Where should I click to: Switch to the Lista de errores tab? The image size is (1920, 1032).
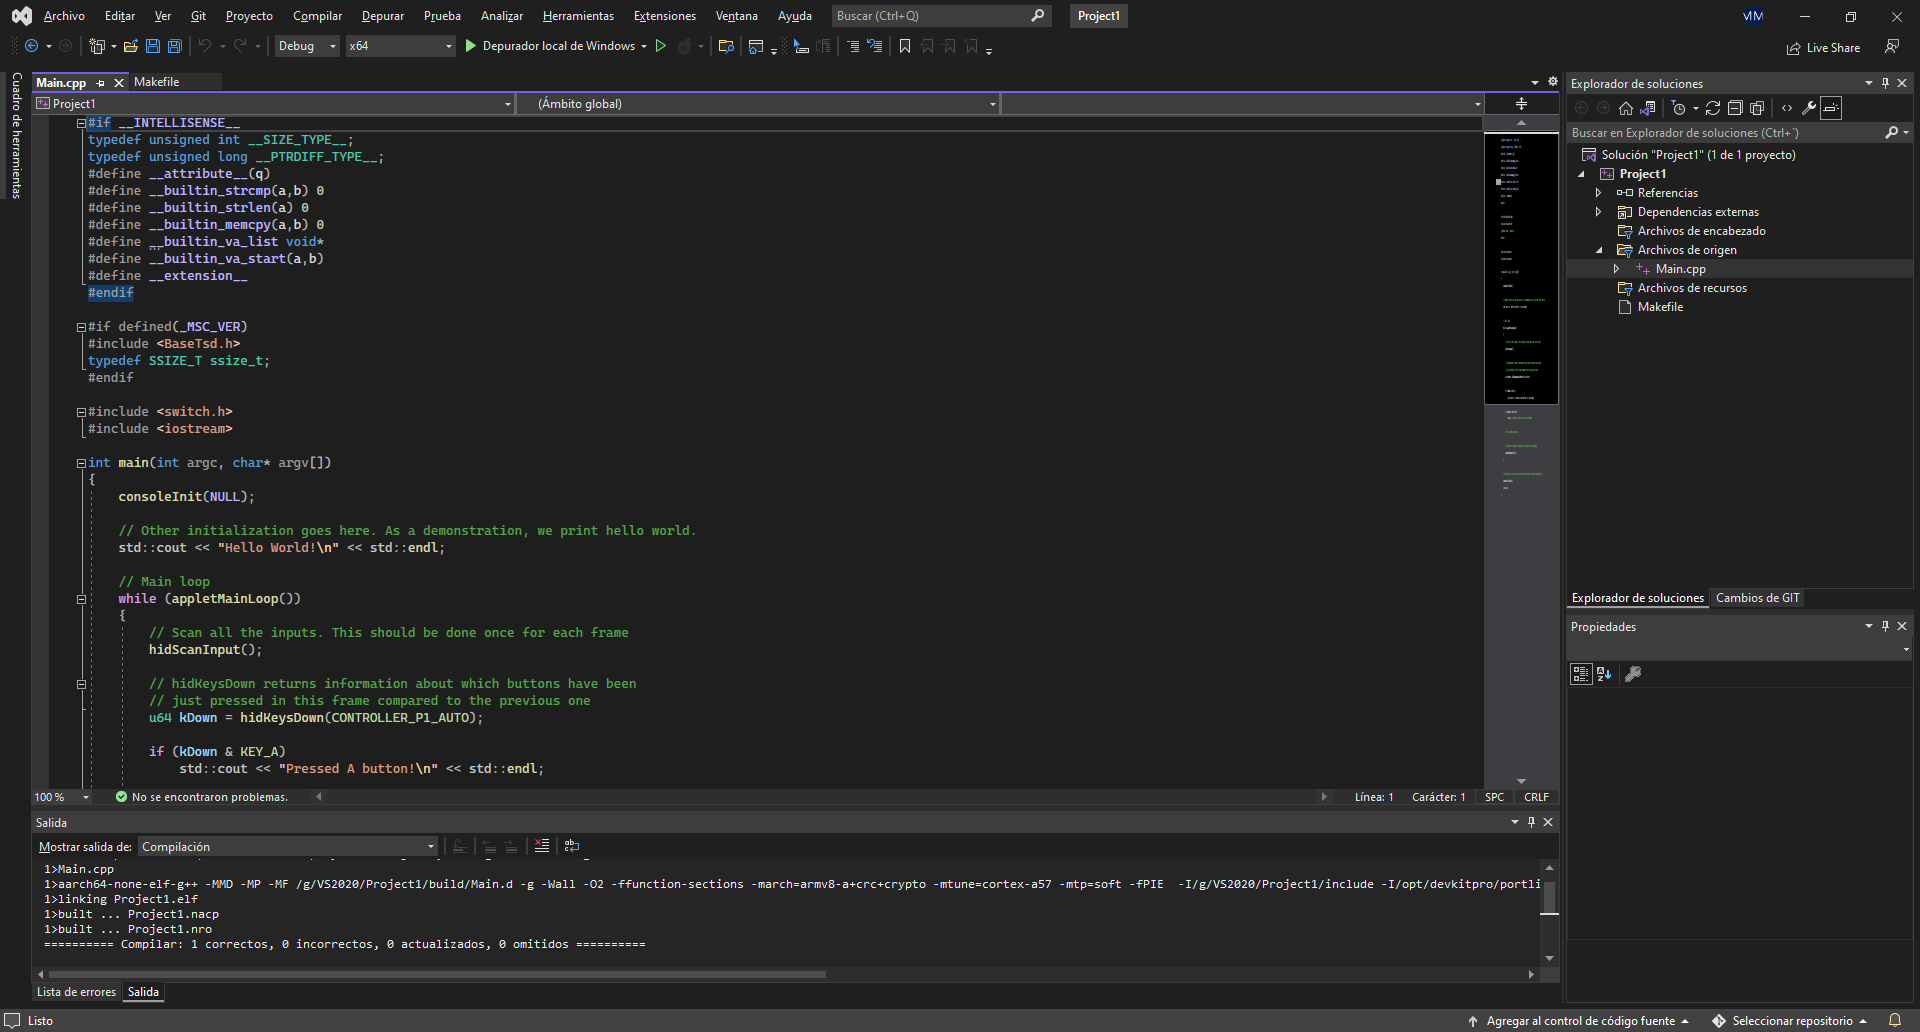tap(76, 992)
